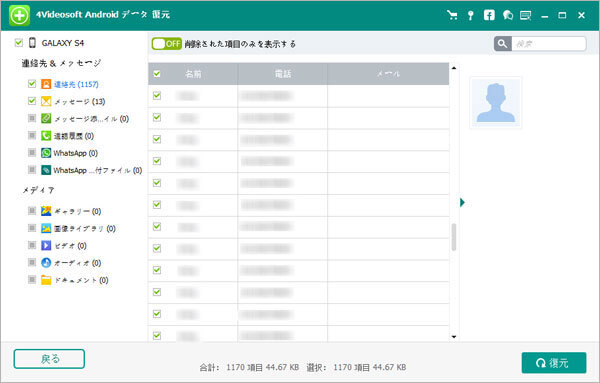
Task: Click the 戻る back button
Action: pos(49,359)
